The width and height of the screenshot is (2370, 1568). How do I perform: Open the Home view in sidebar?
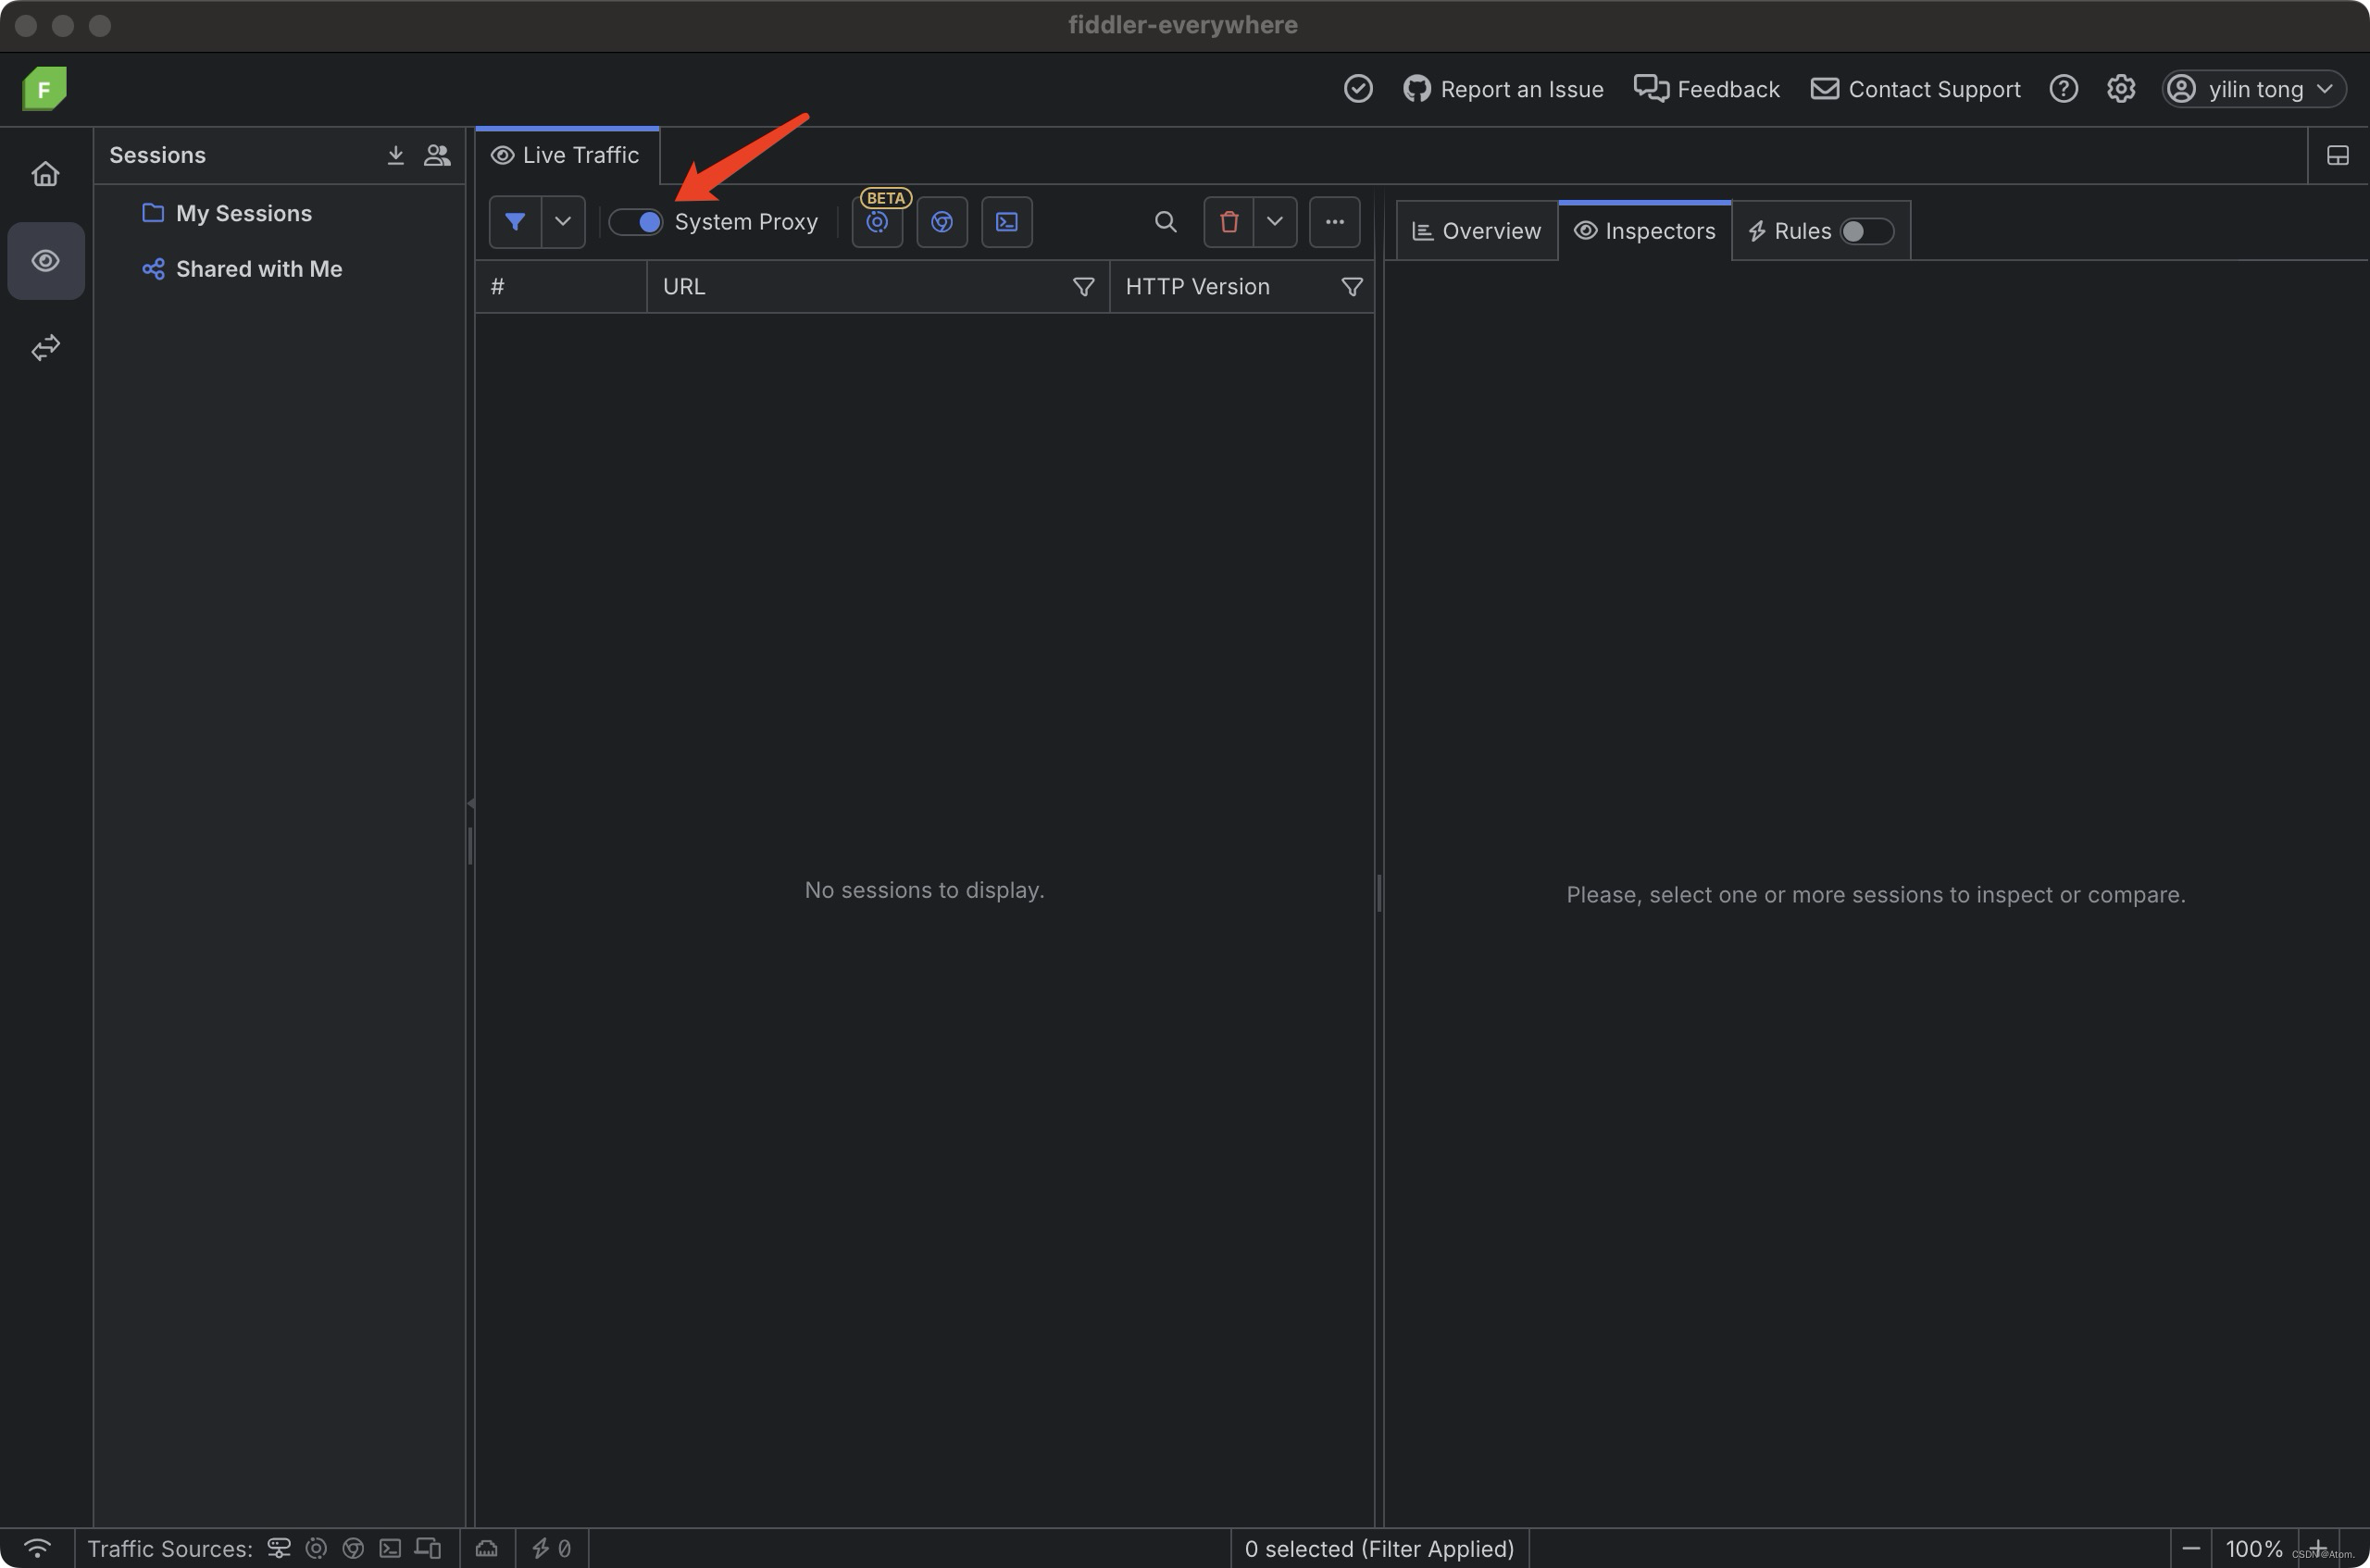pyautogui.click(x=45, y=174)
